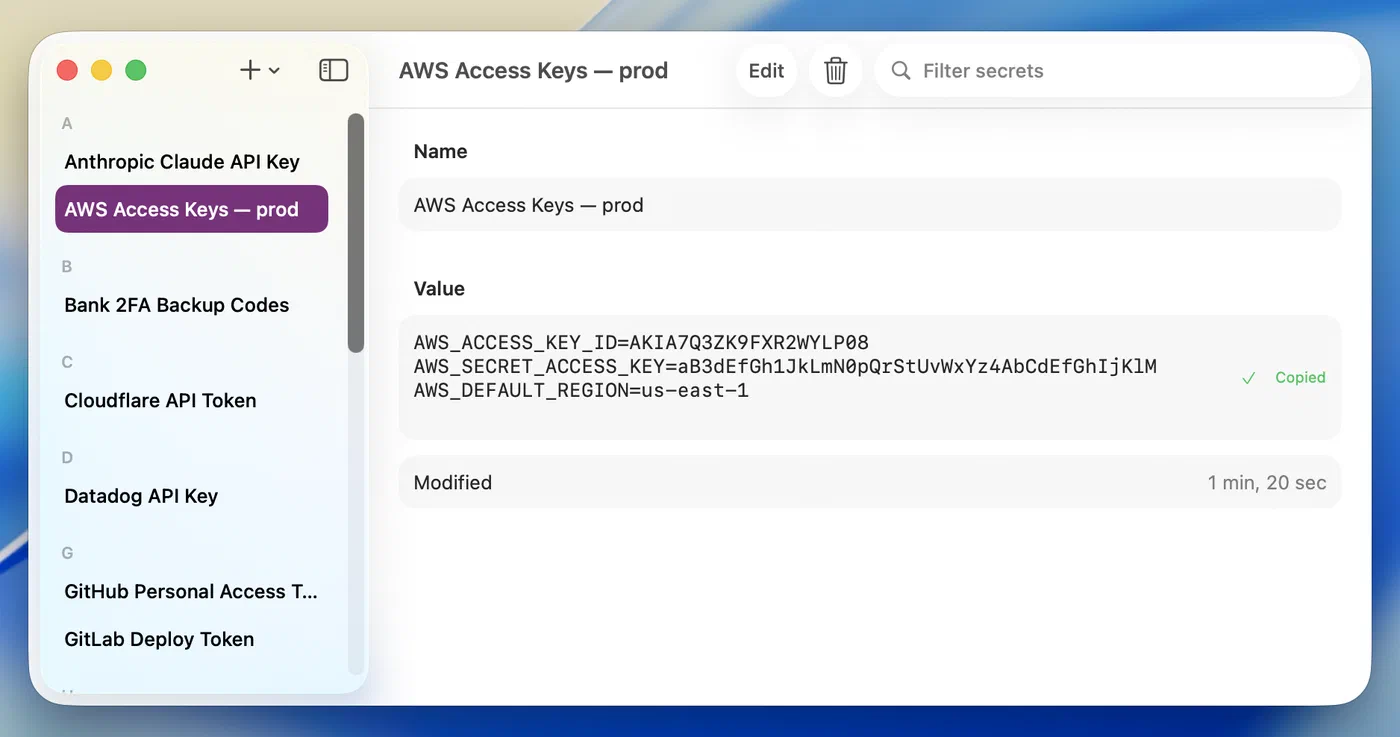
Task: Open Bank 2FA Backup Codes entry
Action: coord(191,305)
